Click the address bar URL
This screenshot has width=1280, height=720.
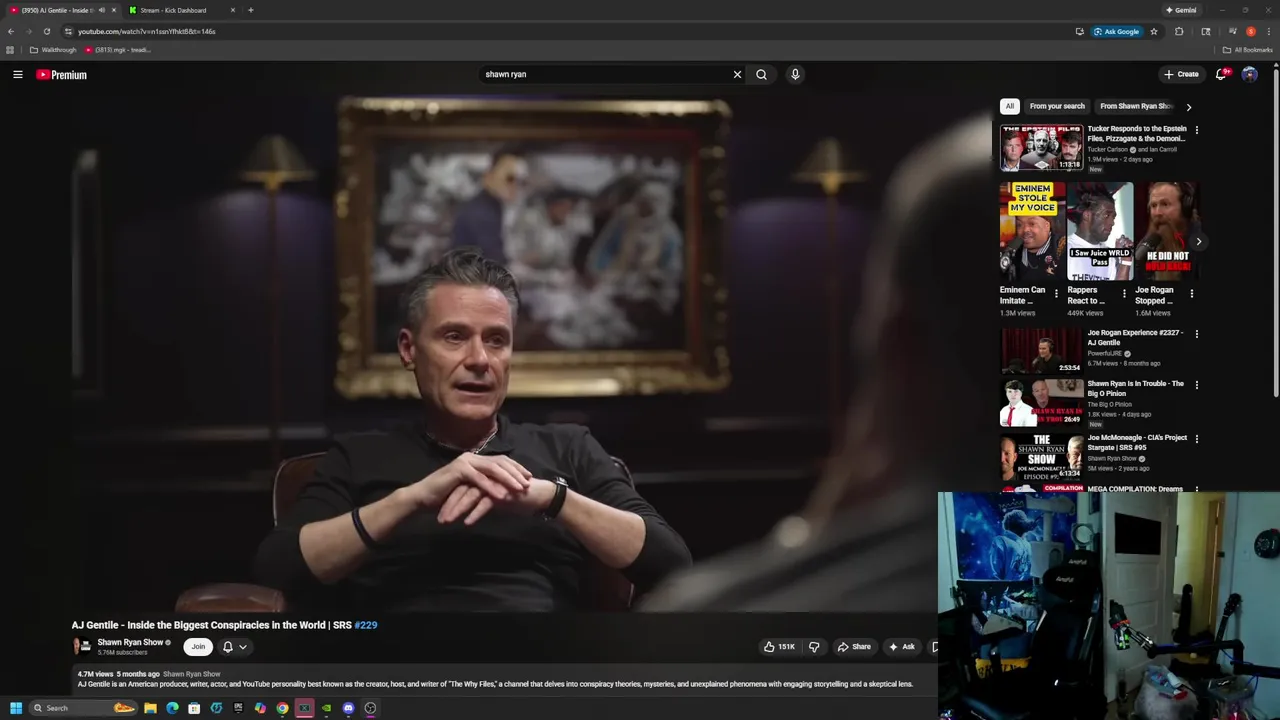[147, 31]
